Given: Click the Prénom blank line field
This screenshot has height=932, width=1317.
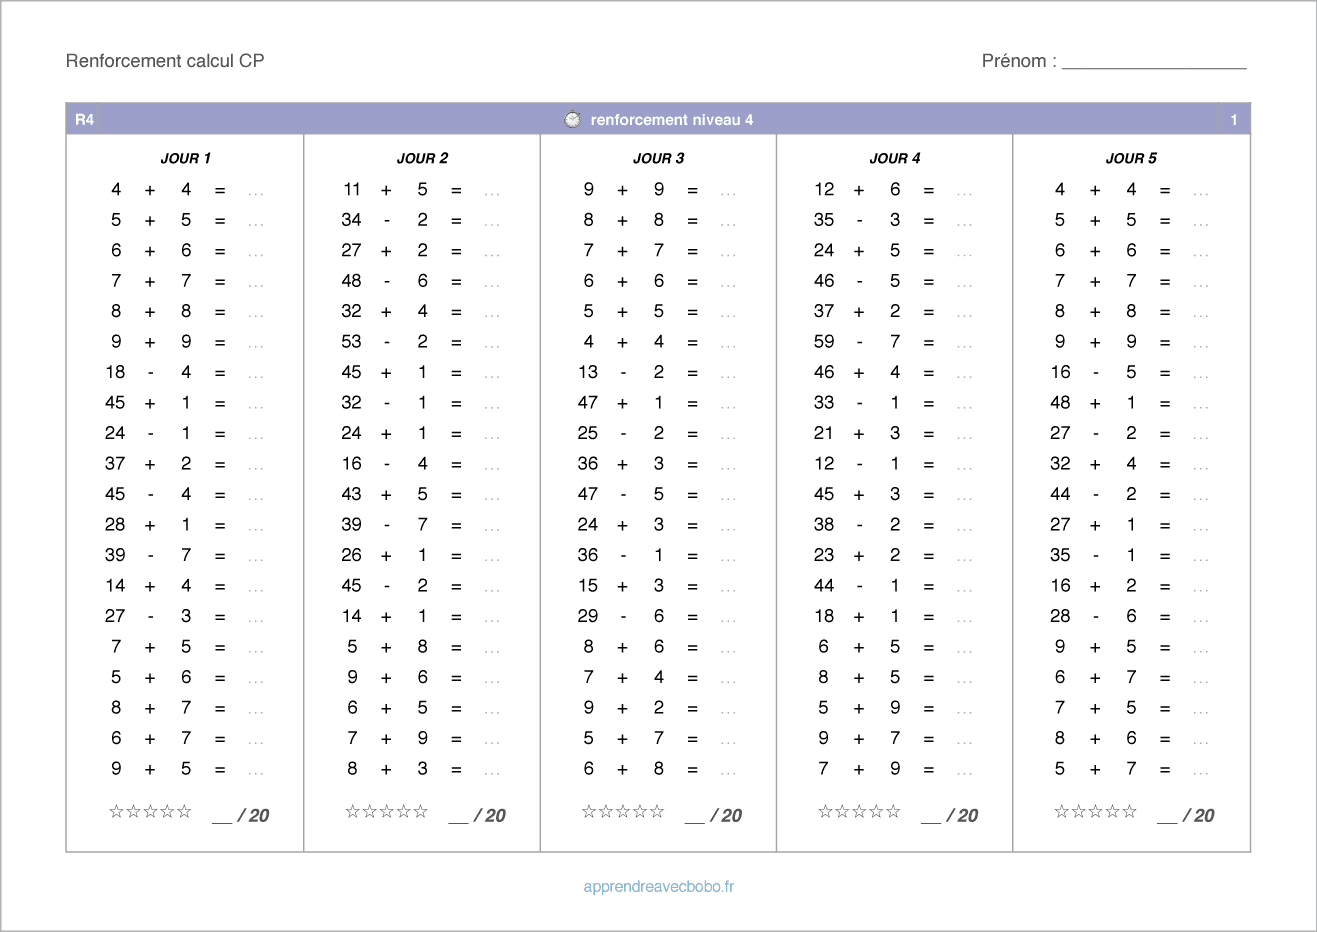Looking at the screenshot, I should coord(1154,62).
